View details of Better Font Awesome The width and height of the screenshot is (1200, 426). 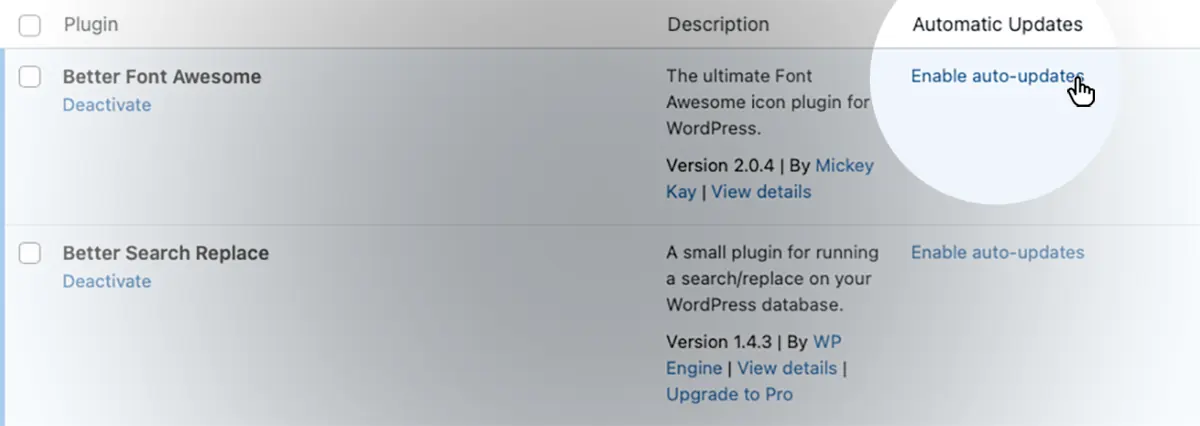pos(761,192)
